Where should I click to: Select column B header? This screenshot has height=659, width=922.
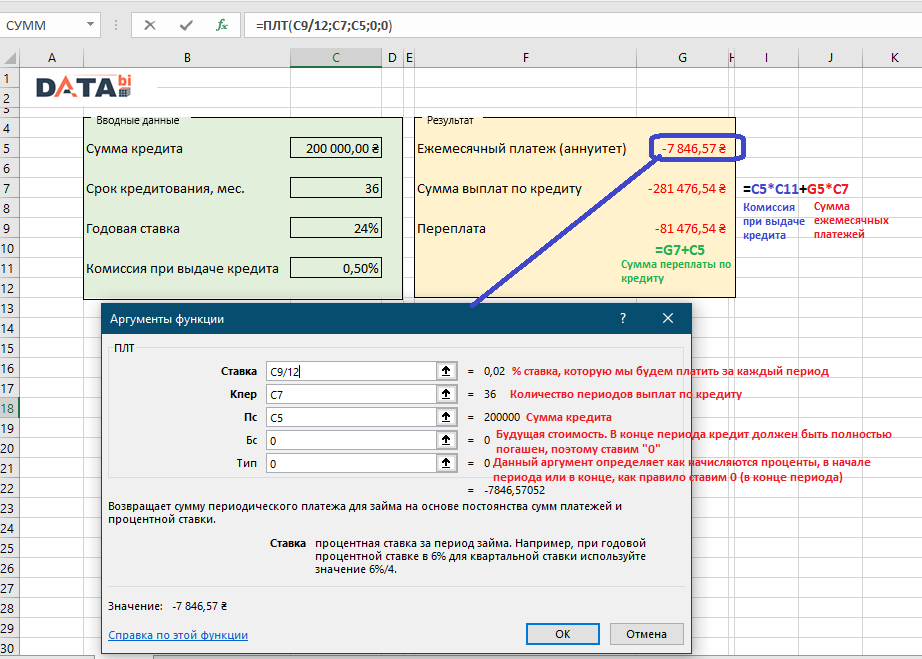tap(187, 58)
